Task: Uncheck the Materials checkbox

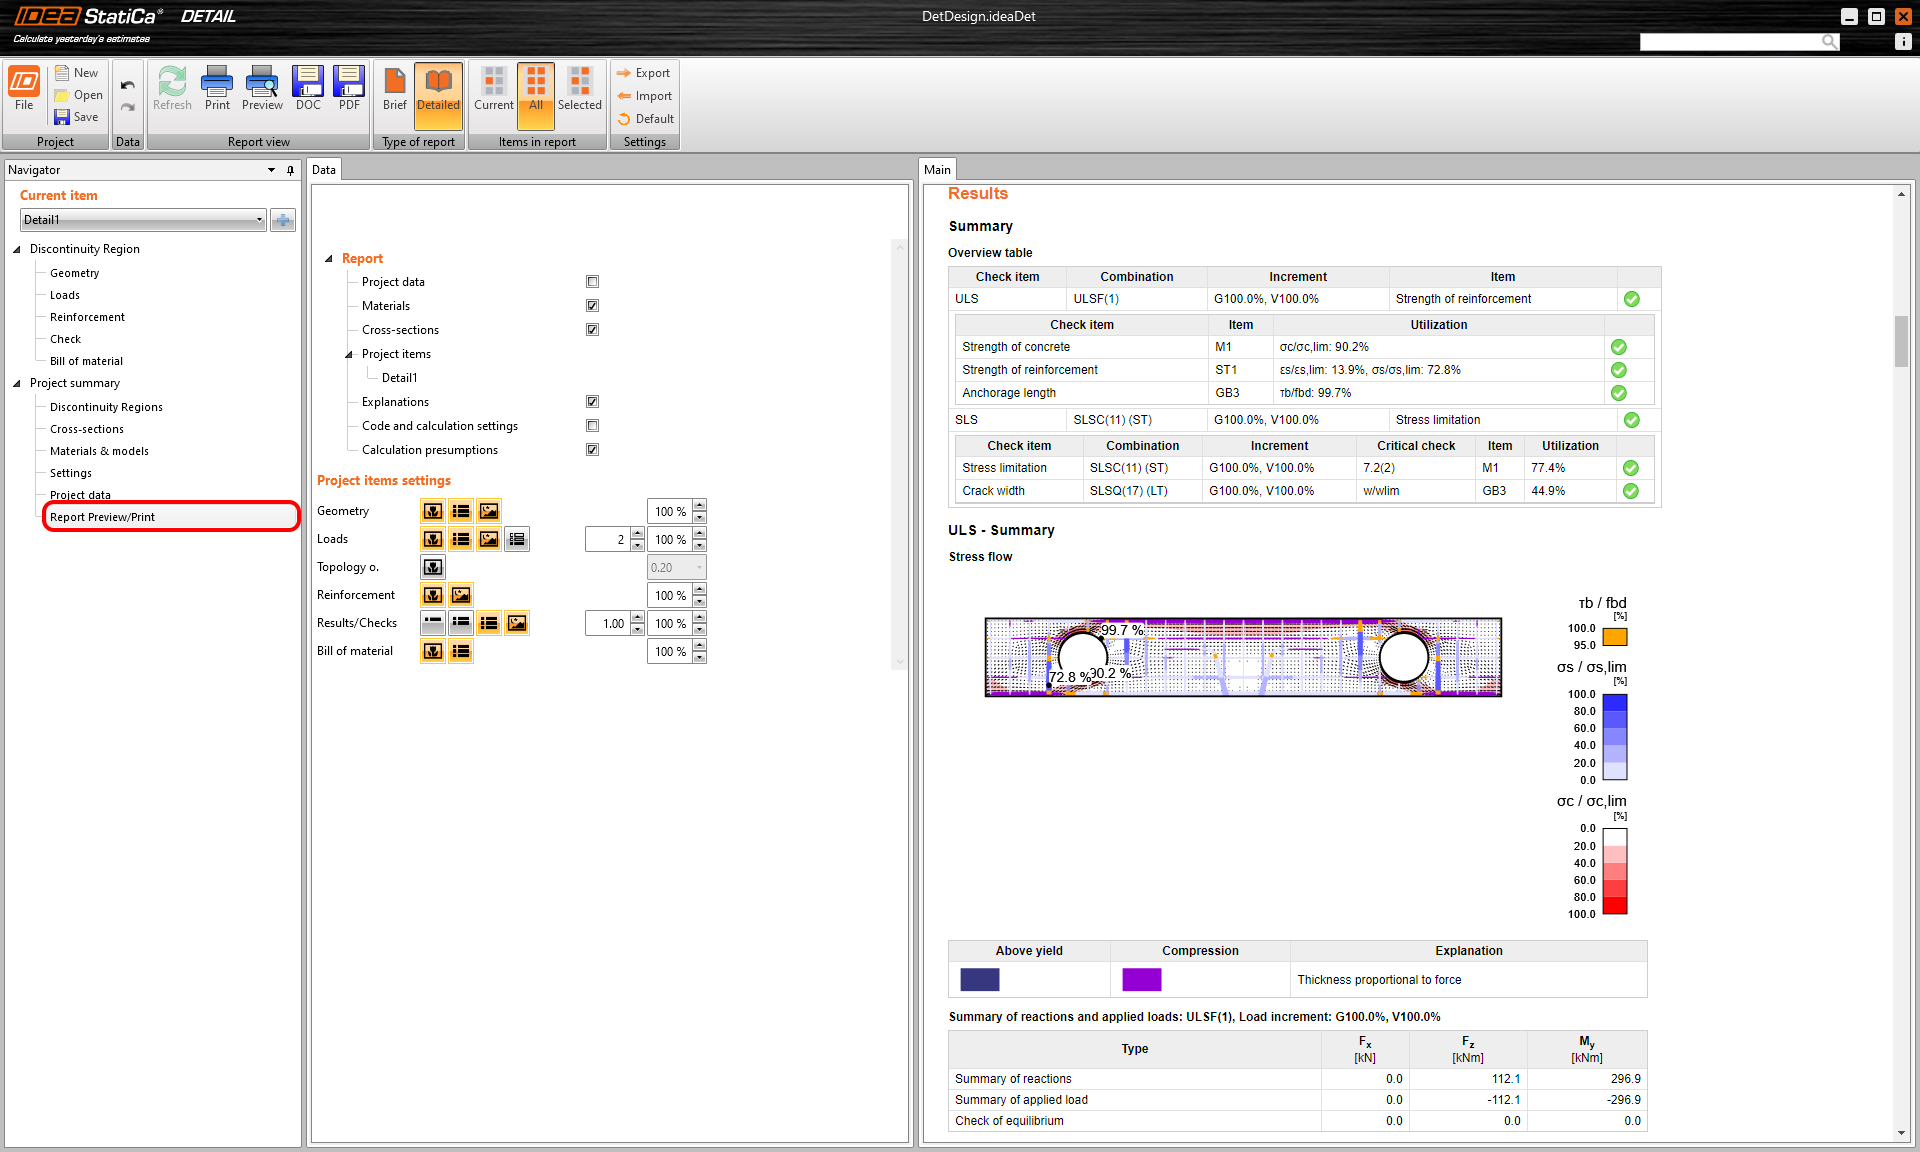Action: coord(592,306)
